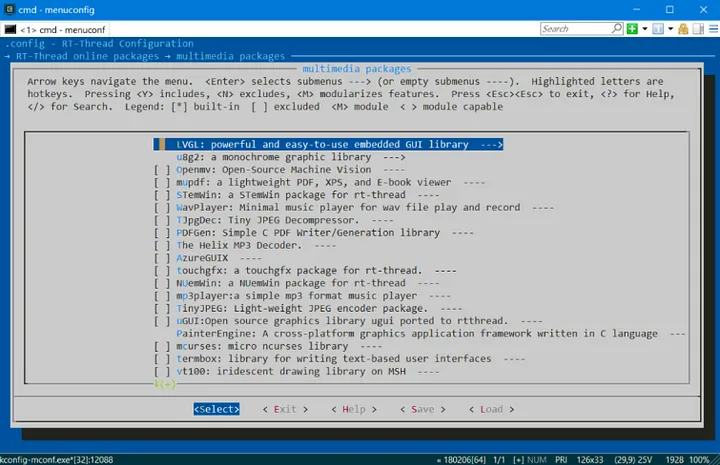Enable TinyJPEG encoder package checkbox
720x465 pixels.
(162, 308)
